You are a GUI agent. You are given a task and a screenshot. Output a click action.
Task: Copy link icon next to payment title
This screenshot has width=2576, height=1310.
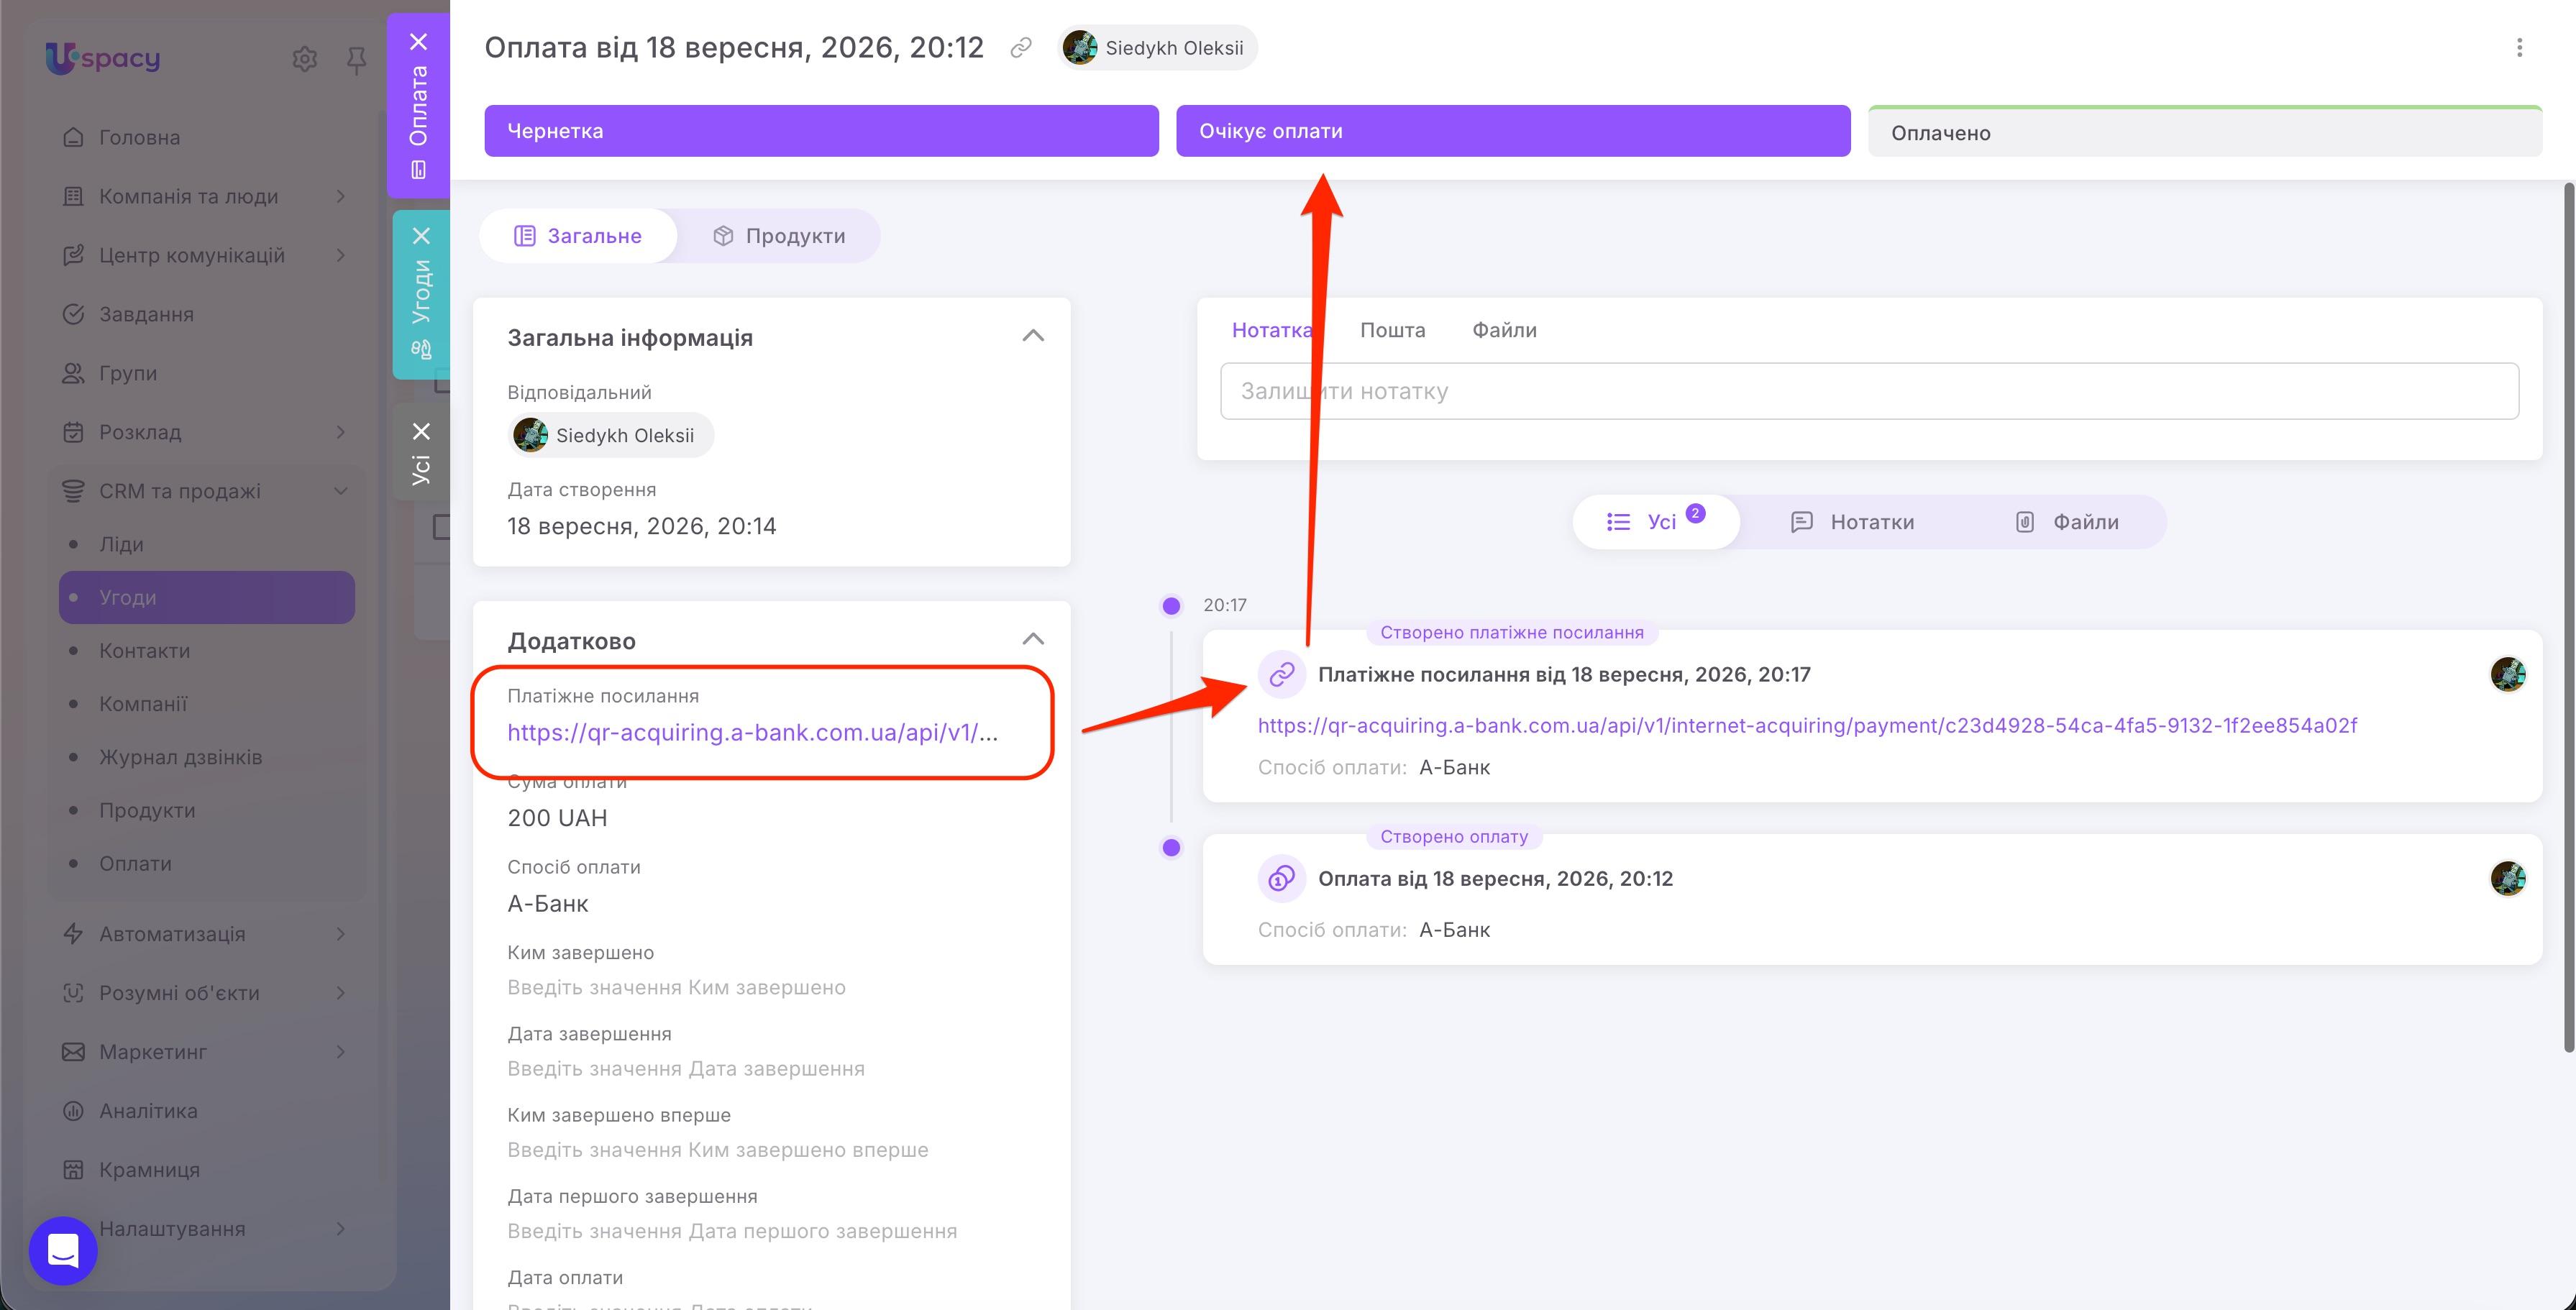(x=1020, y=48)
